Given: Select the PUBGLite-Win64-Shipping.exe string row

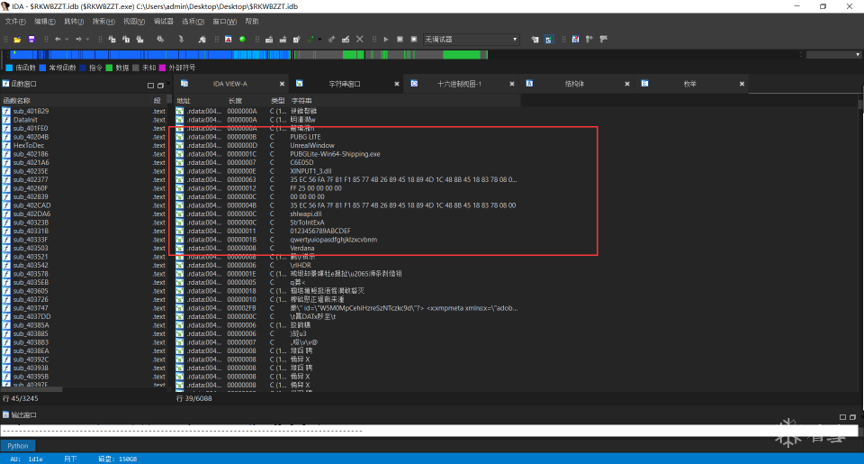Looking at the screenshot, I should click(x=335, y=154).
